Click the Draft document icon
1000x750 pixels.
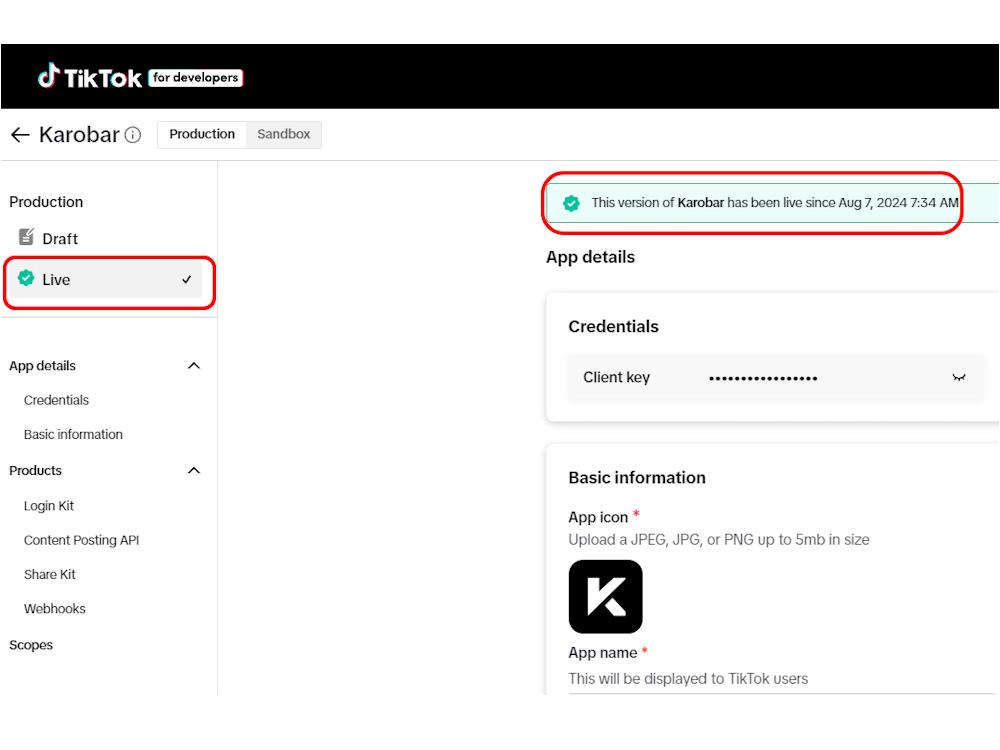[x=26, y=237]
